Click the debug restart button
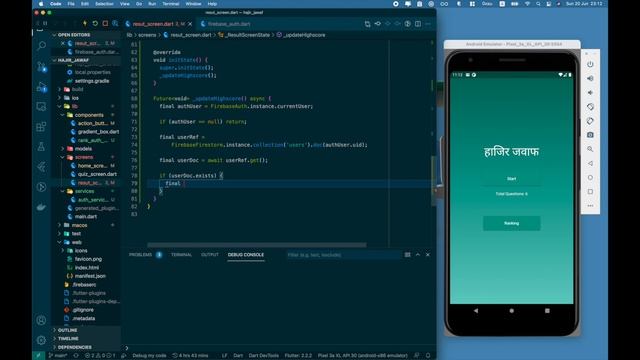Viewport: 640px width, 360px height. click(95, 24)
